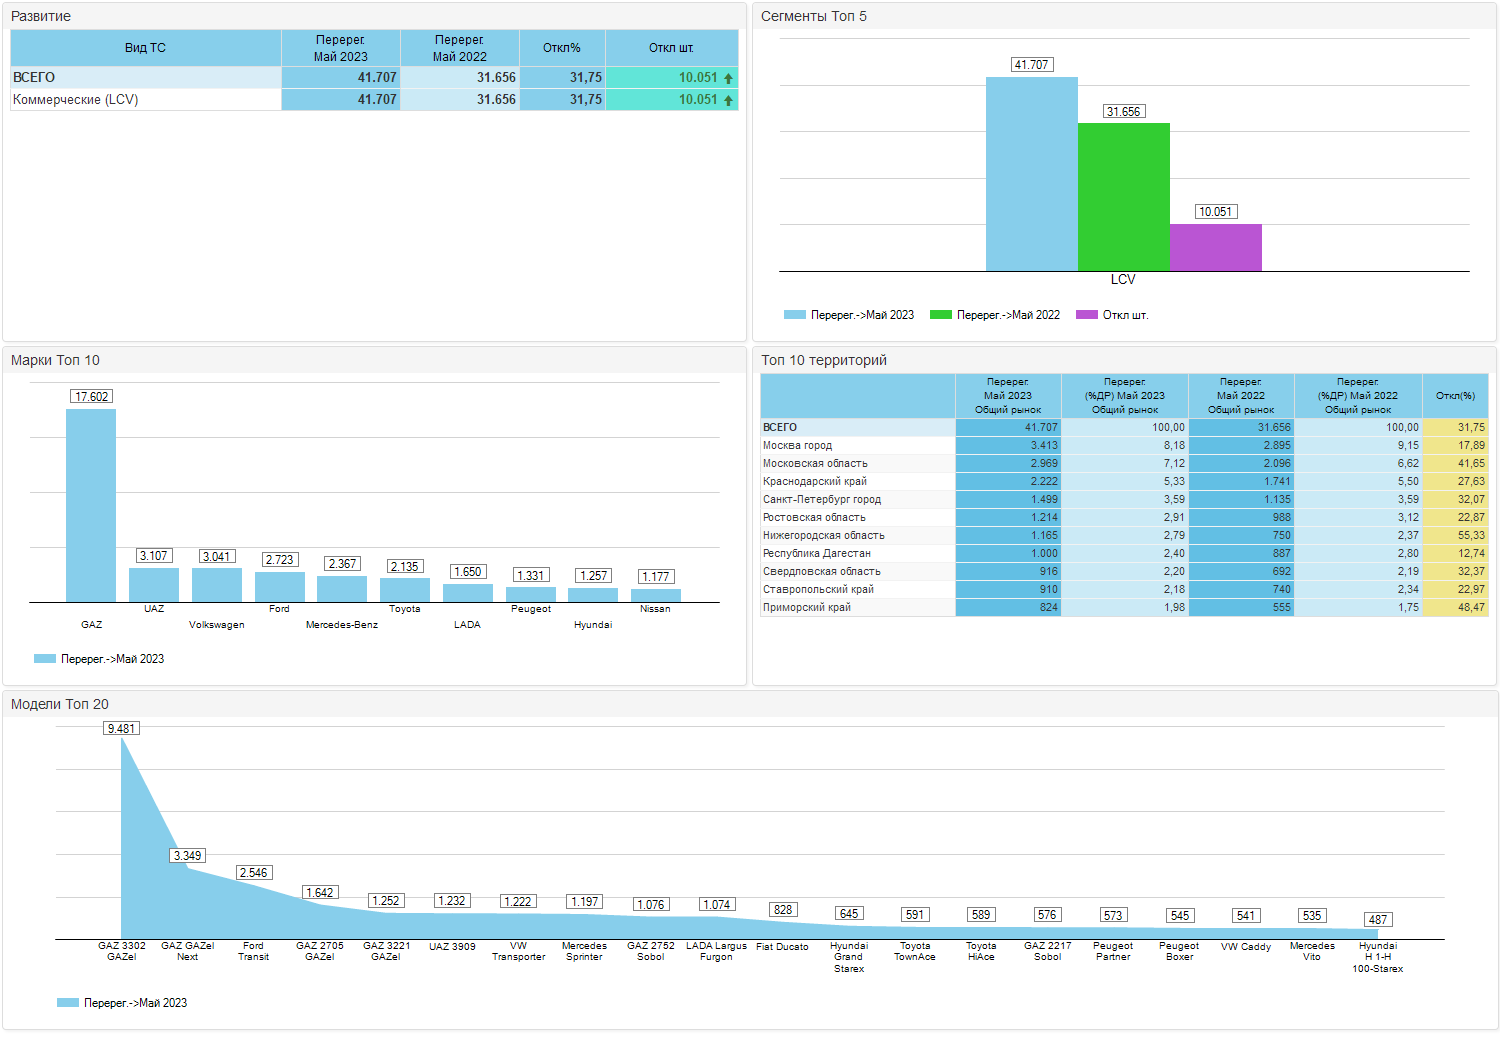Click legend swatch under Модели Топ 20 chart

click(x=68, y=1003)
